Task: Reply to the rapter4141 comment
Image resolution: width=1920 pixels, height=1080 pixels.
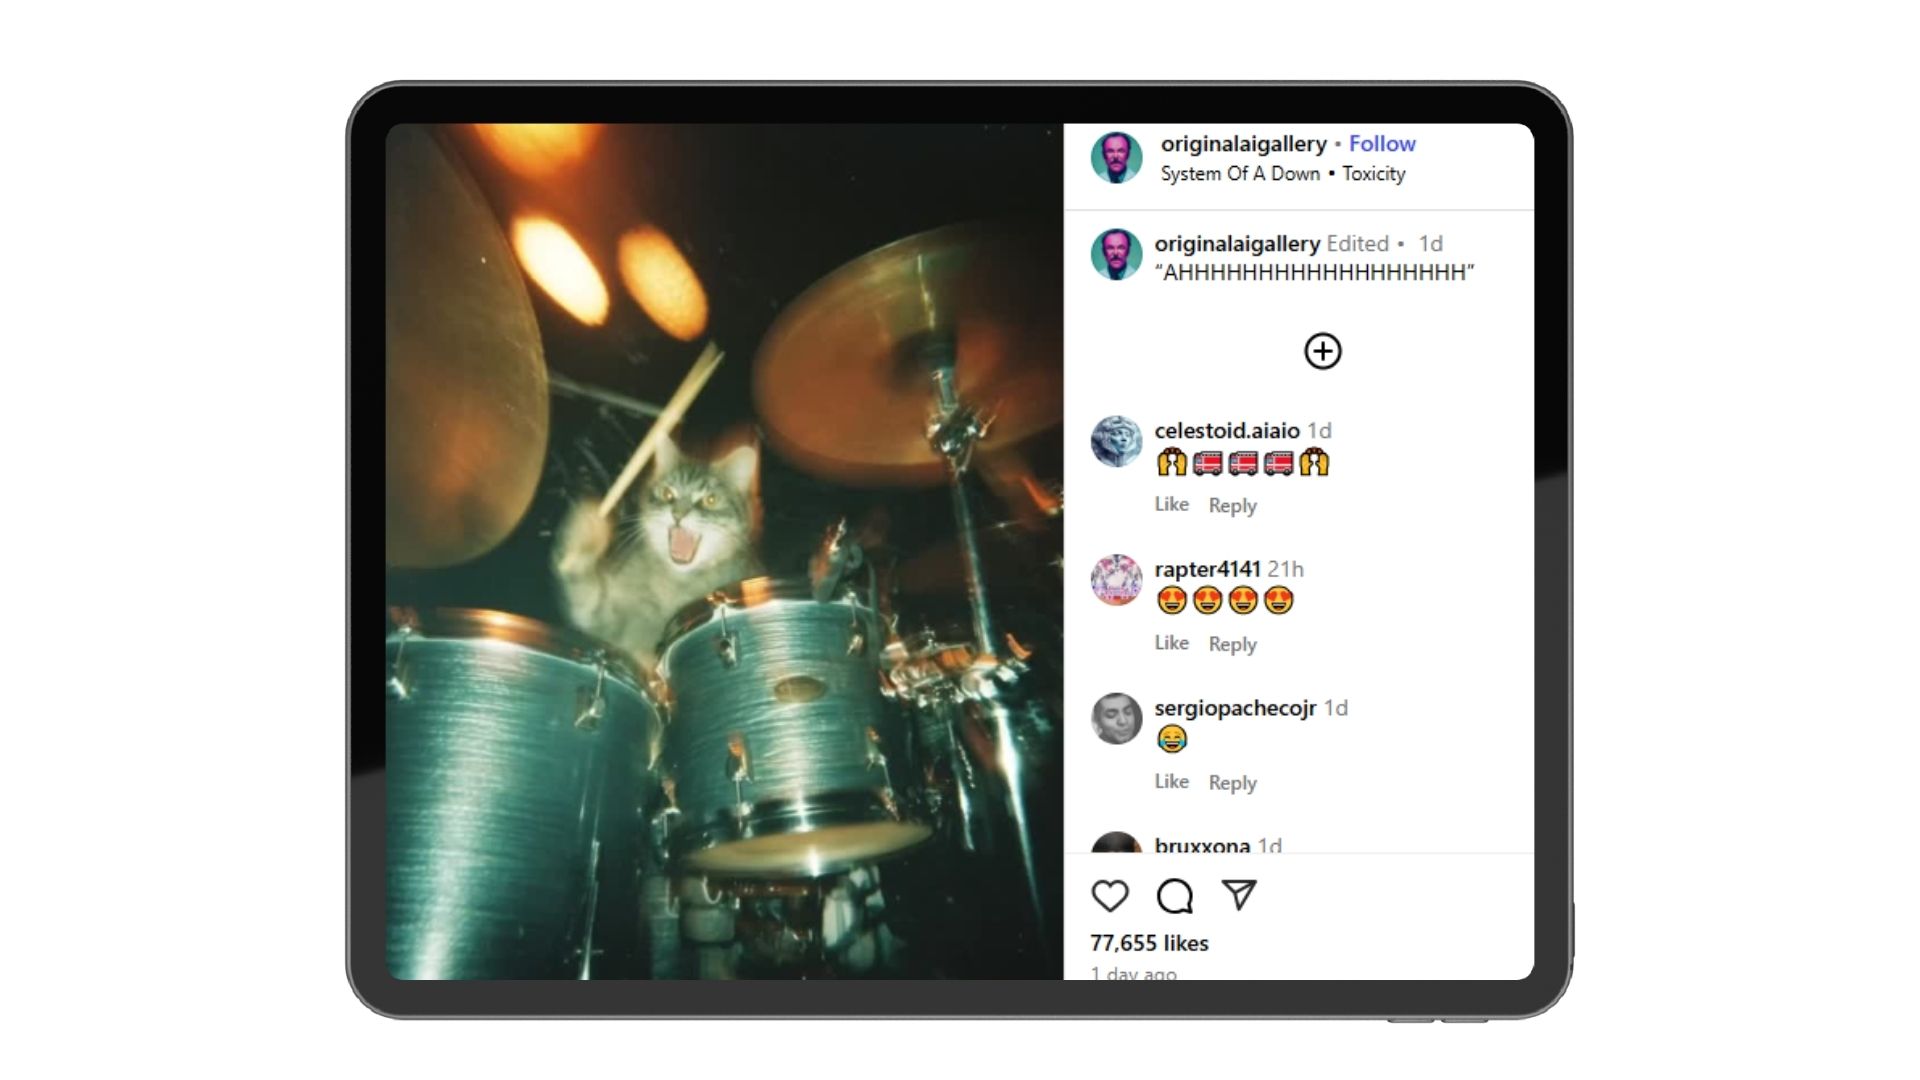Action: coord(1232,645)
